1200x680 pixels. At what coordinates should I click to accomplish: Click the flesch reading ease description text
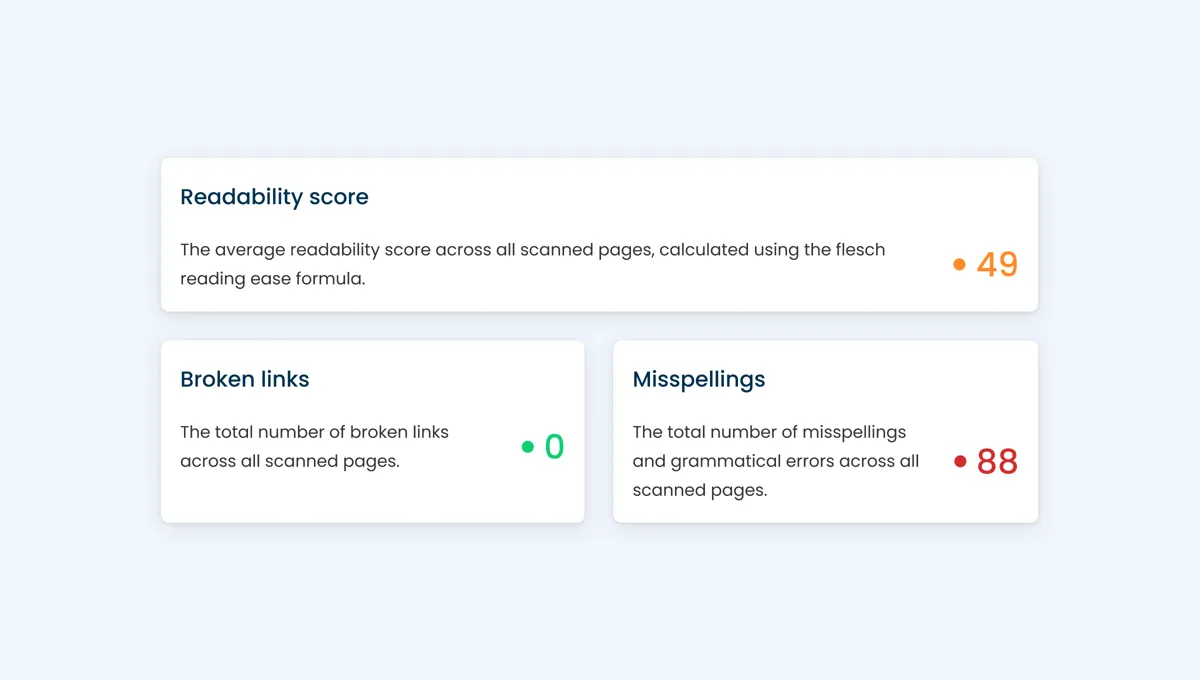[x=532, y=263]
